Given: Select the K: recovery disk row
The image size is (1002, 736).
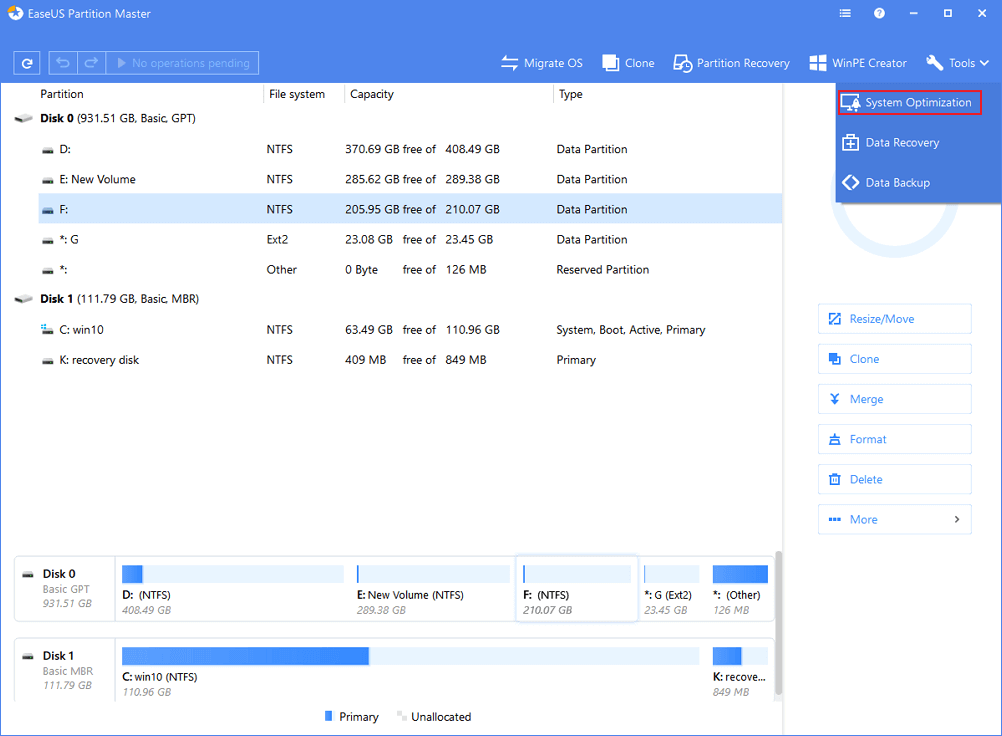Looking at the screenshot, I should (410, 360).
